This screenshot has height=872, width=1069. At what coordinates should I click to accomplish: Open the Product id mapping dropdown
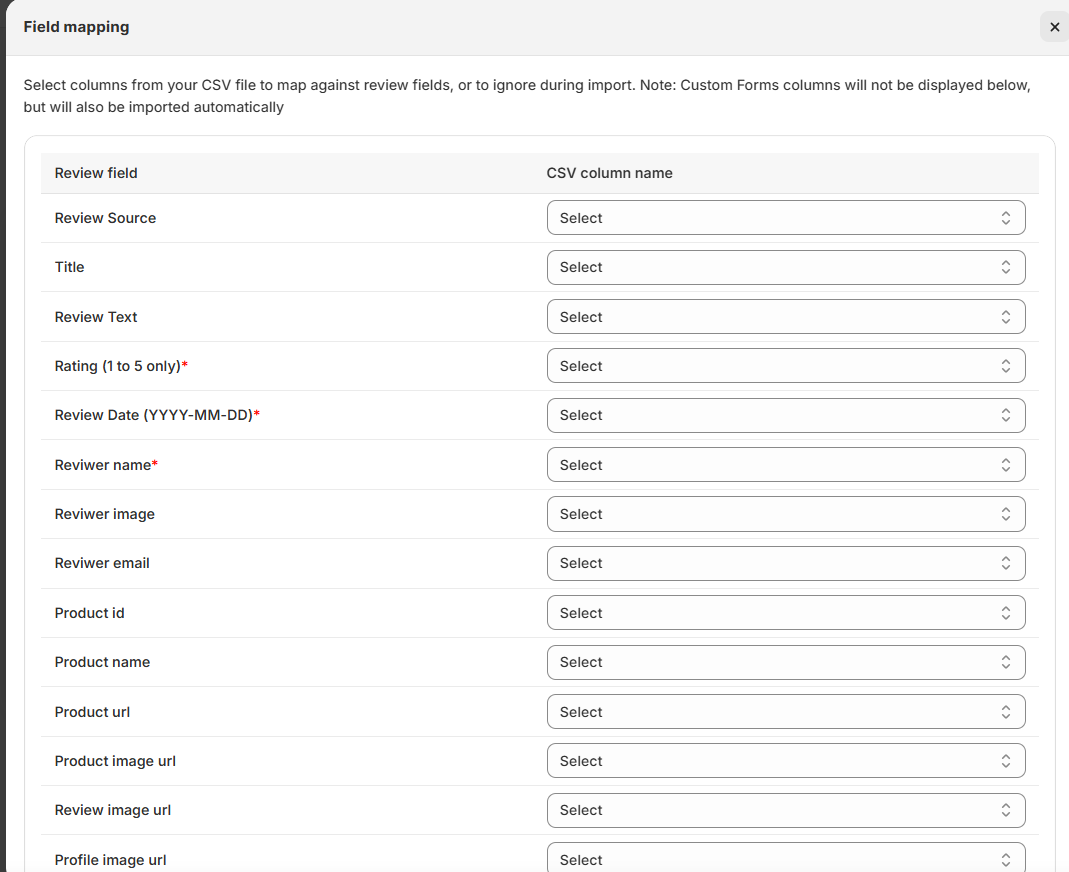(x=785, y=613)
